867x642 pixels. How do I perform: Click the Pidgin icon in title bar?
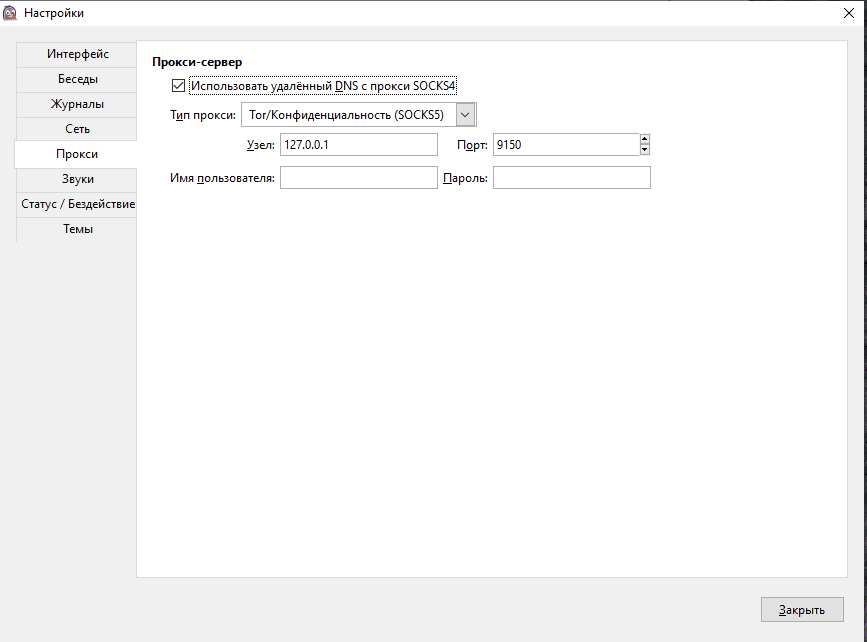tap(9, 13)
